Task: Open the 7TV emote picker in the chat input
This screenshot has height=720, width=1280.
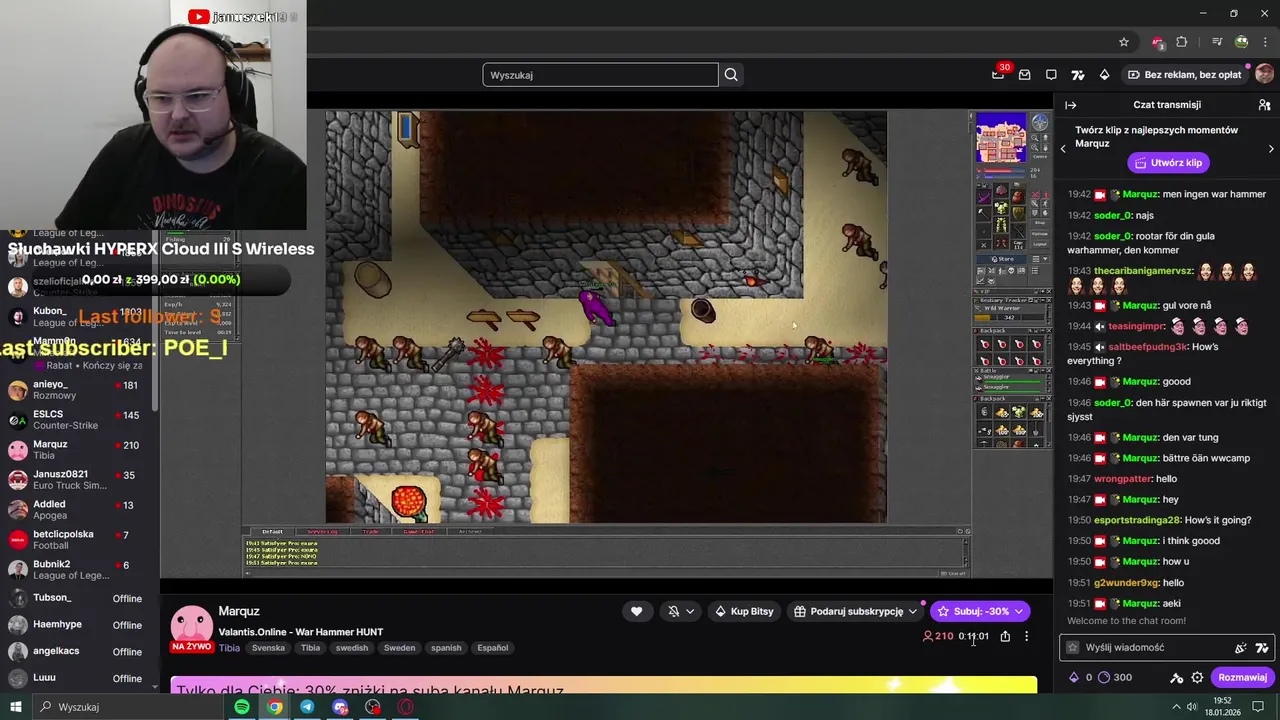Action: point(1262,647)
